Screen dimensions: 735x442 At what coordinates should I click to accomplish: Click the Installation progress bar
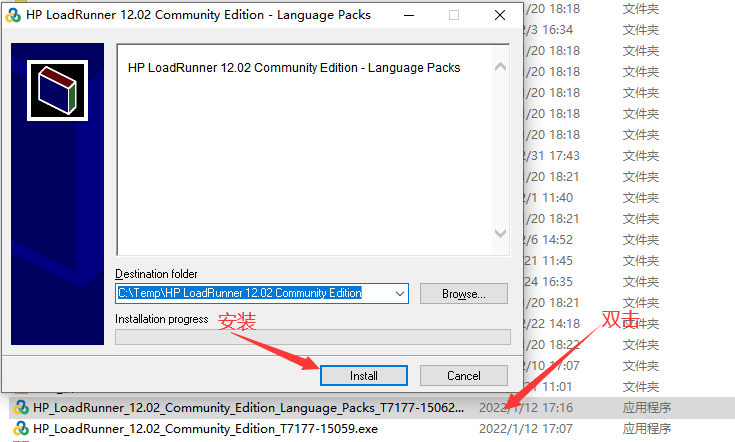pyautogui.click(x=313, y=337)
